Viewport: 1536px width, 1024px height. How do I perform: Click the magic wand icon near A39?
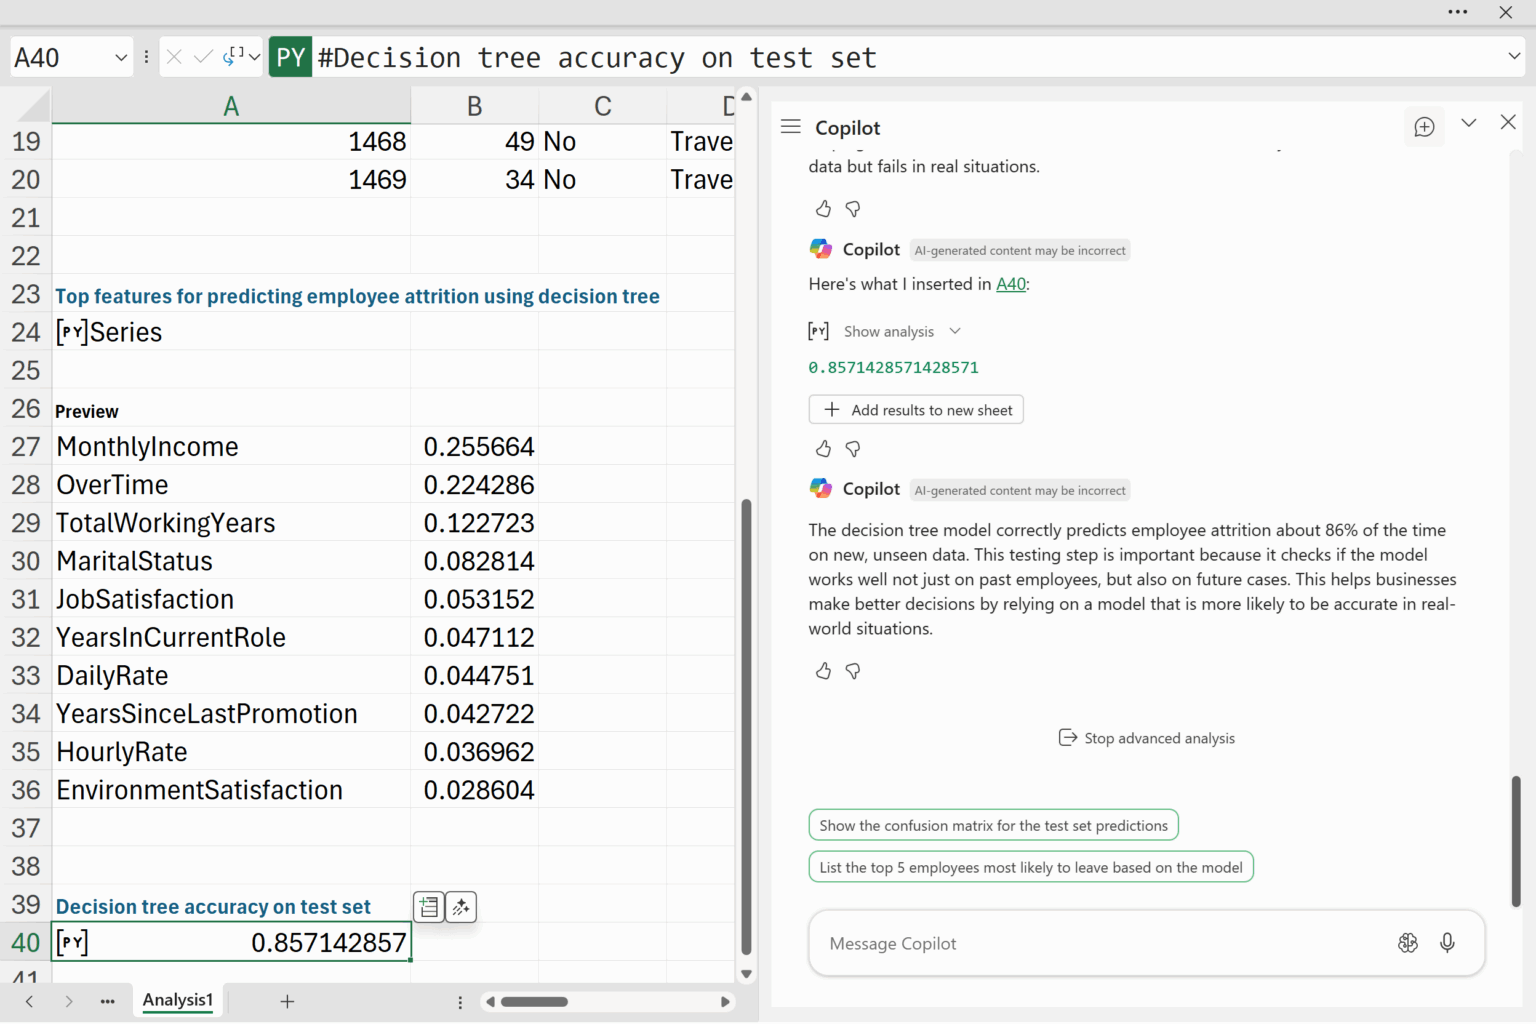point(461,907)
